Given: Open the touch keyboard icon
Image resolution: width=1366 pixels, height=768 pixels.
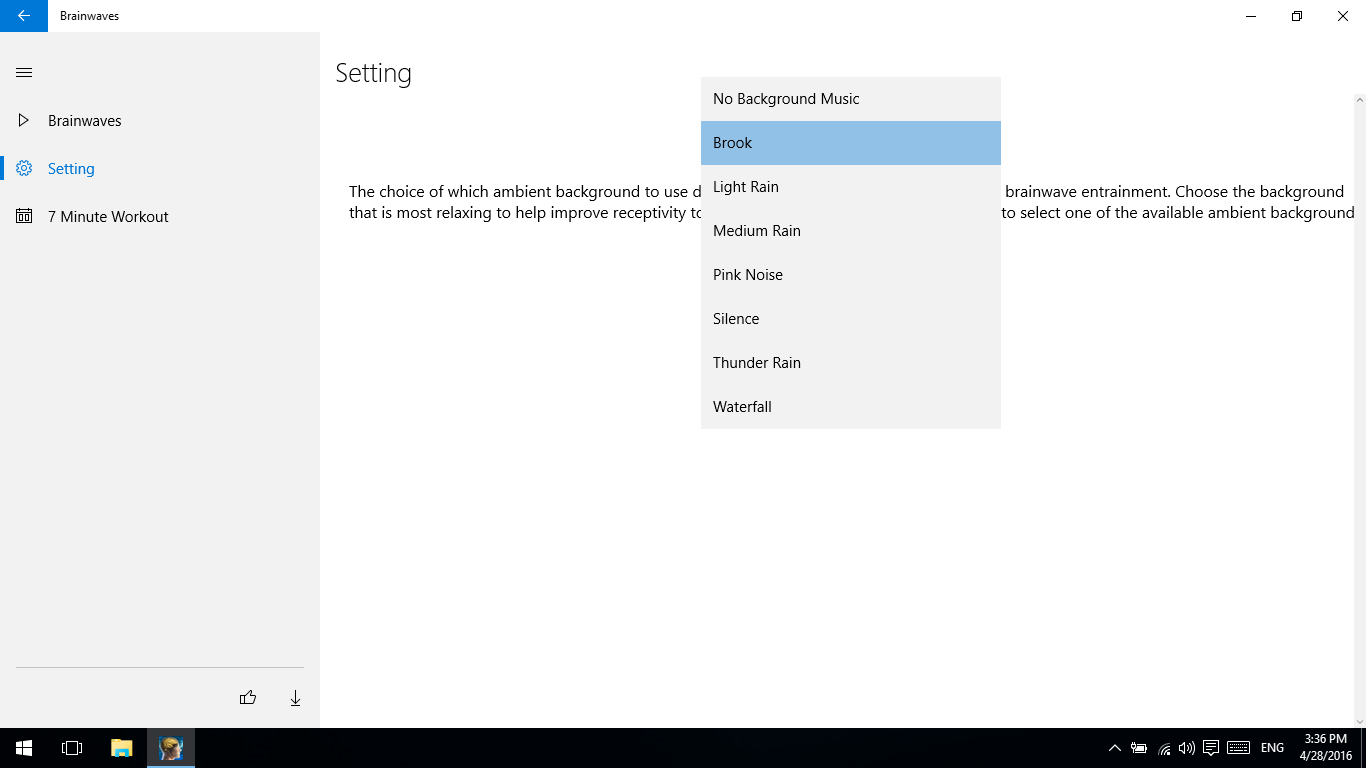Looking at the screenshot, I should tap(1238, 748).
